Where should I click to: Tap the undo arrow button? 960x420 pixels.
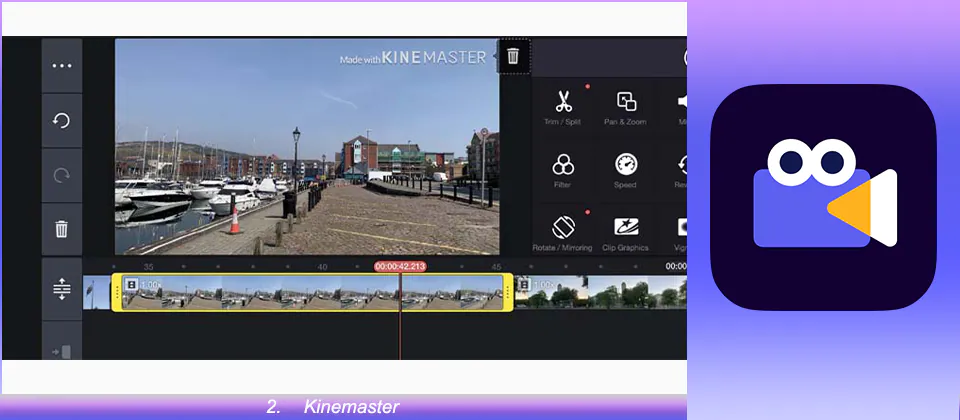pos(62,121)
